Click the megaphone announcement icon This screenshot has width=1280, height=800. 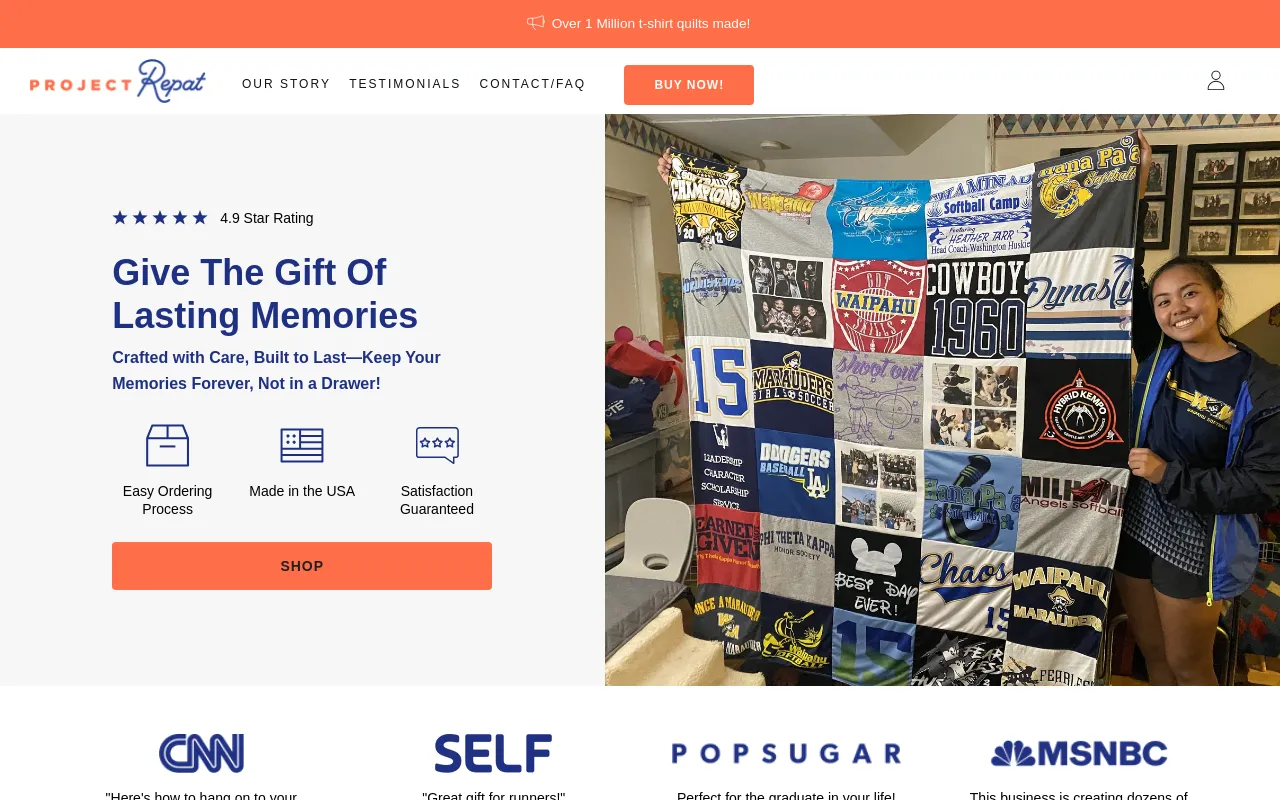pyautogui.click(x=536, y=22)
